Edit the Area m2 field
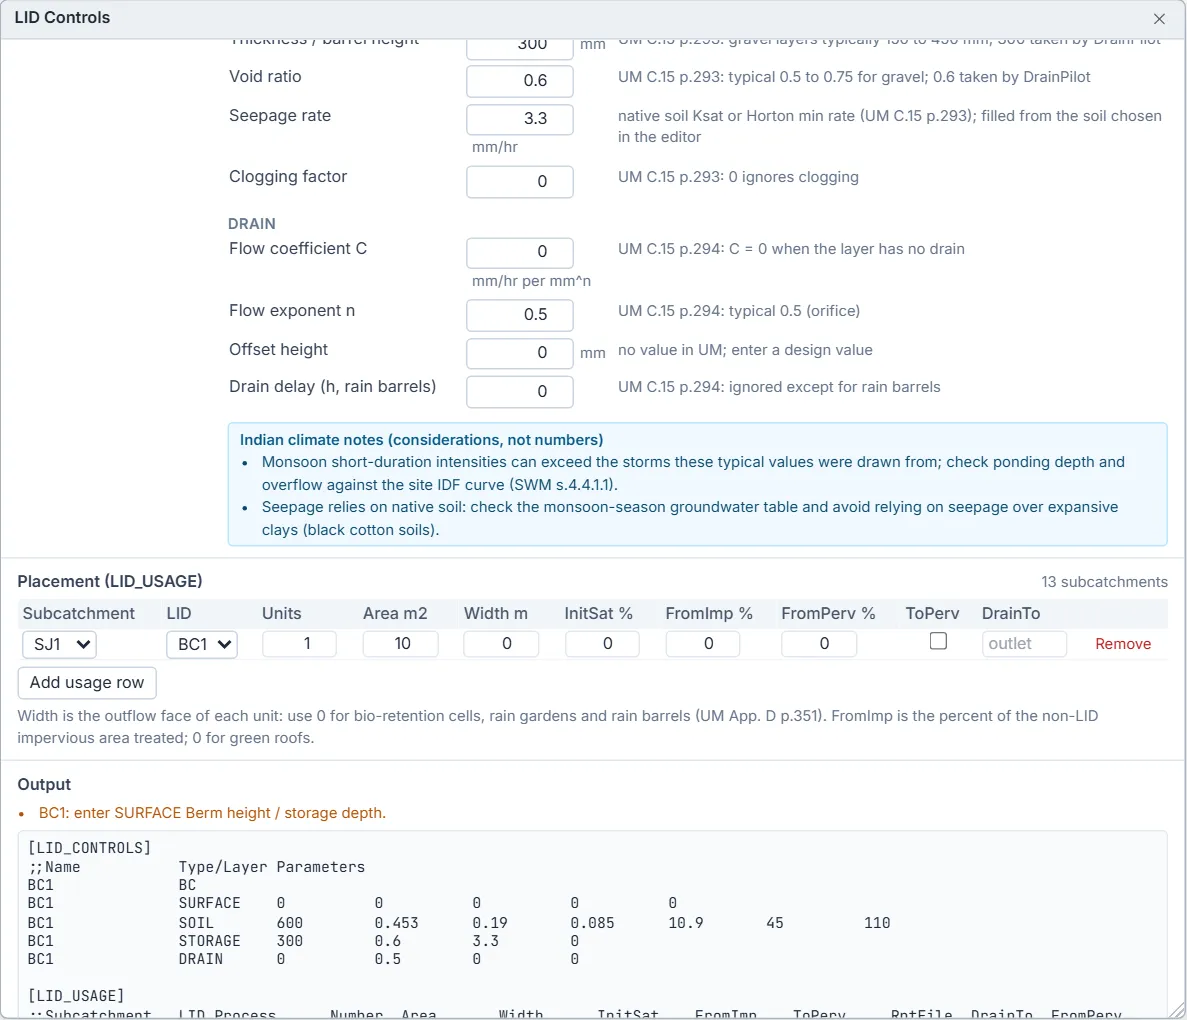This screenshot has height=1020, width=1187. tap(400, 644)
